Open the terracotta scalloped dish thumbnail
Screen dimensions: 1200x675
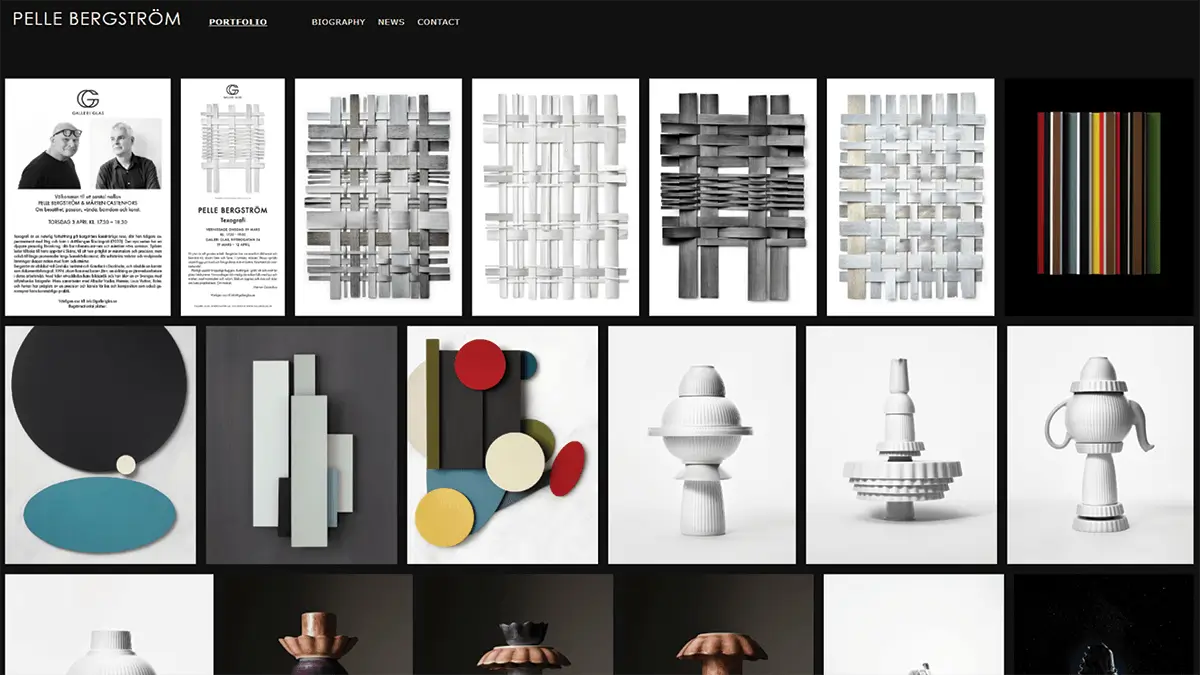click(718, 624)
